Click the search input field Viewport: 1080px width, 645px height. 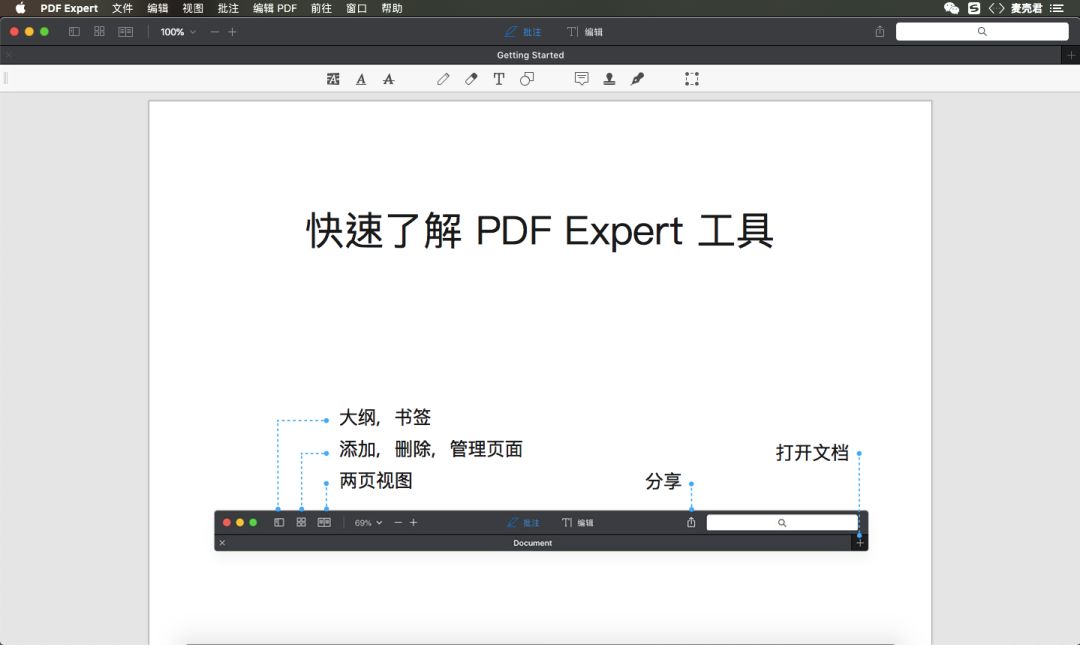coord(982,32)
